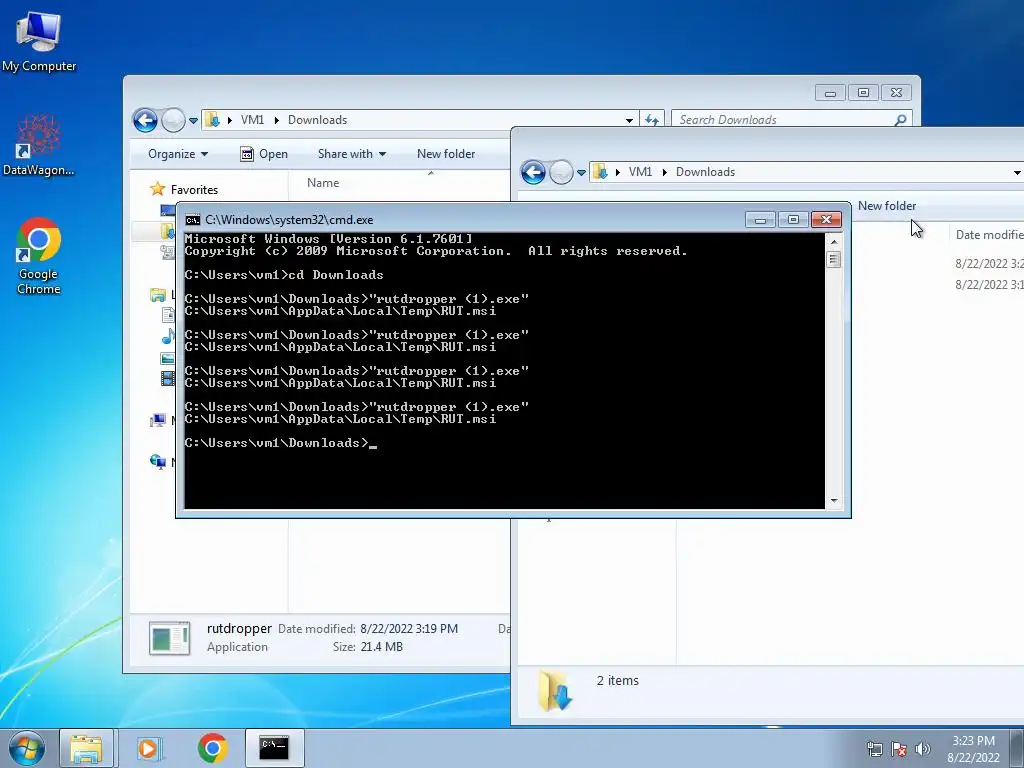Click the Windows Start button
This screenshot has height=768, width=1024.
(26, 748)
